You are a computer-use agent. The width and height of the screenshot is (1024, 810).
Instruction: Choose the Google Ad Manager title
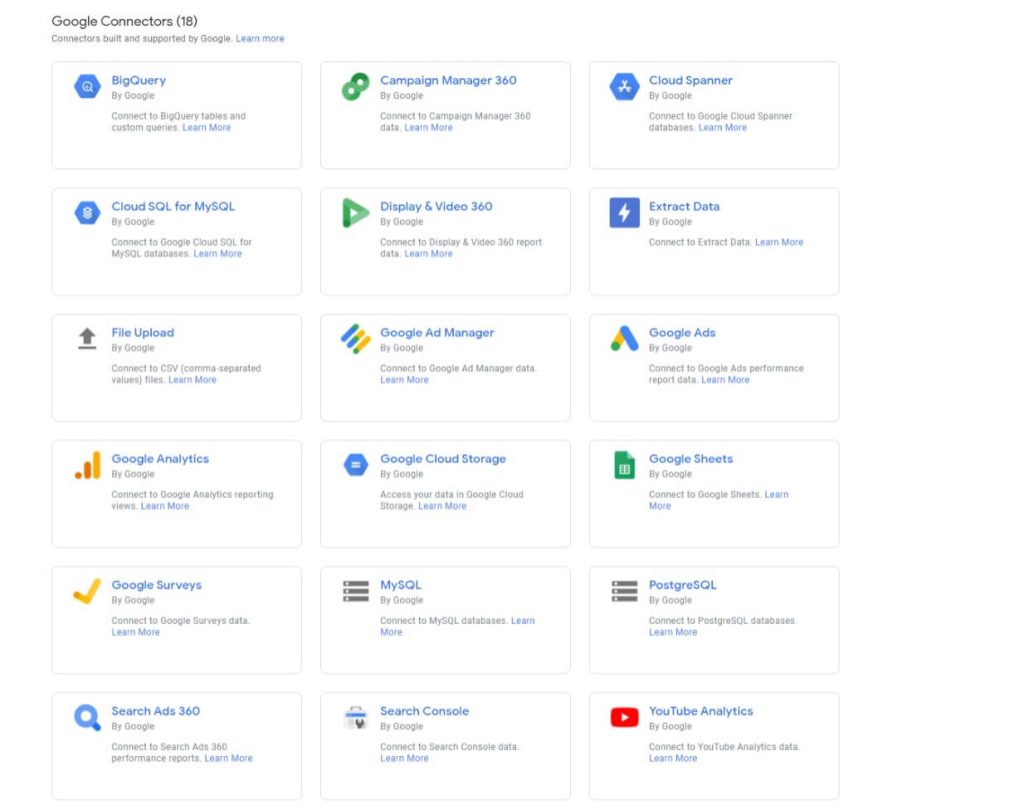pyautogui.click(x=437, y=332)
